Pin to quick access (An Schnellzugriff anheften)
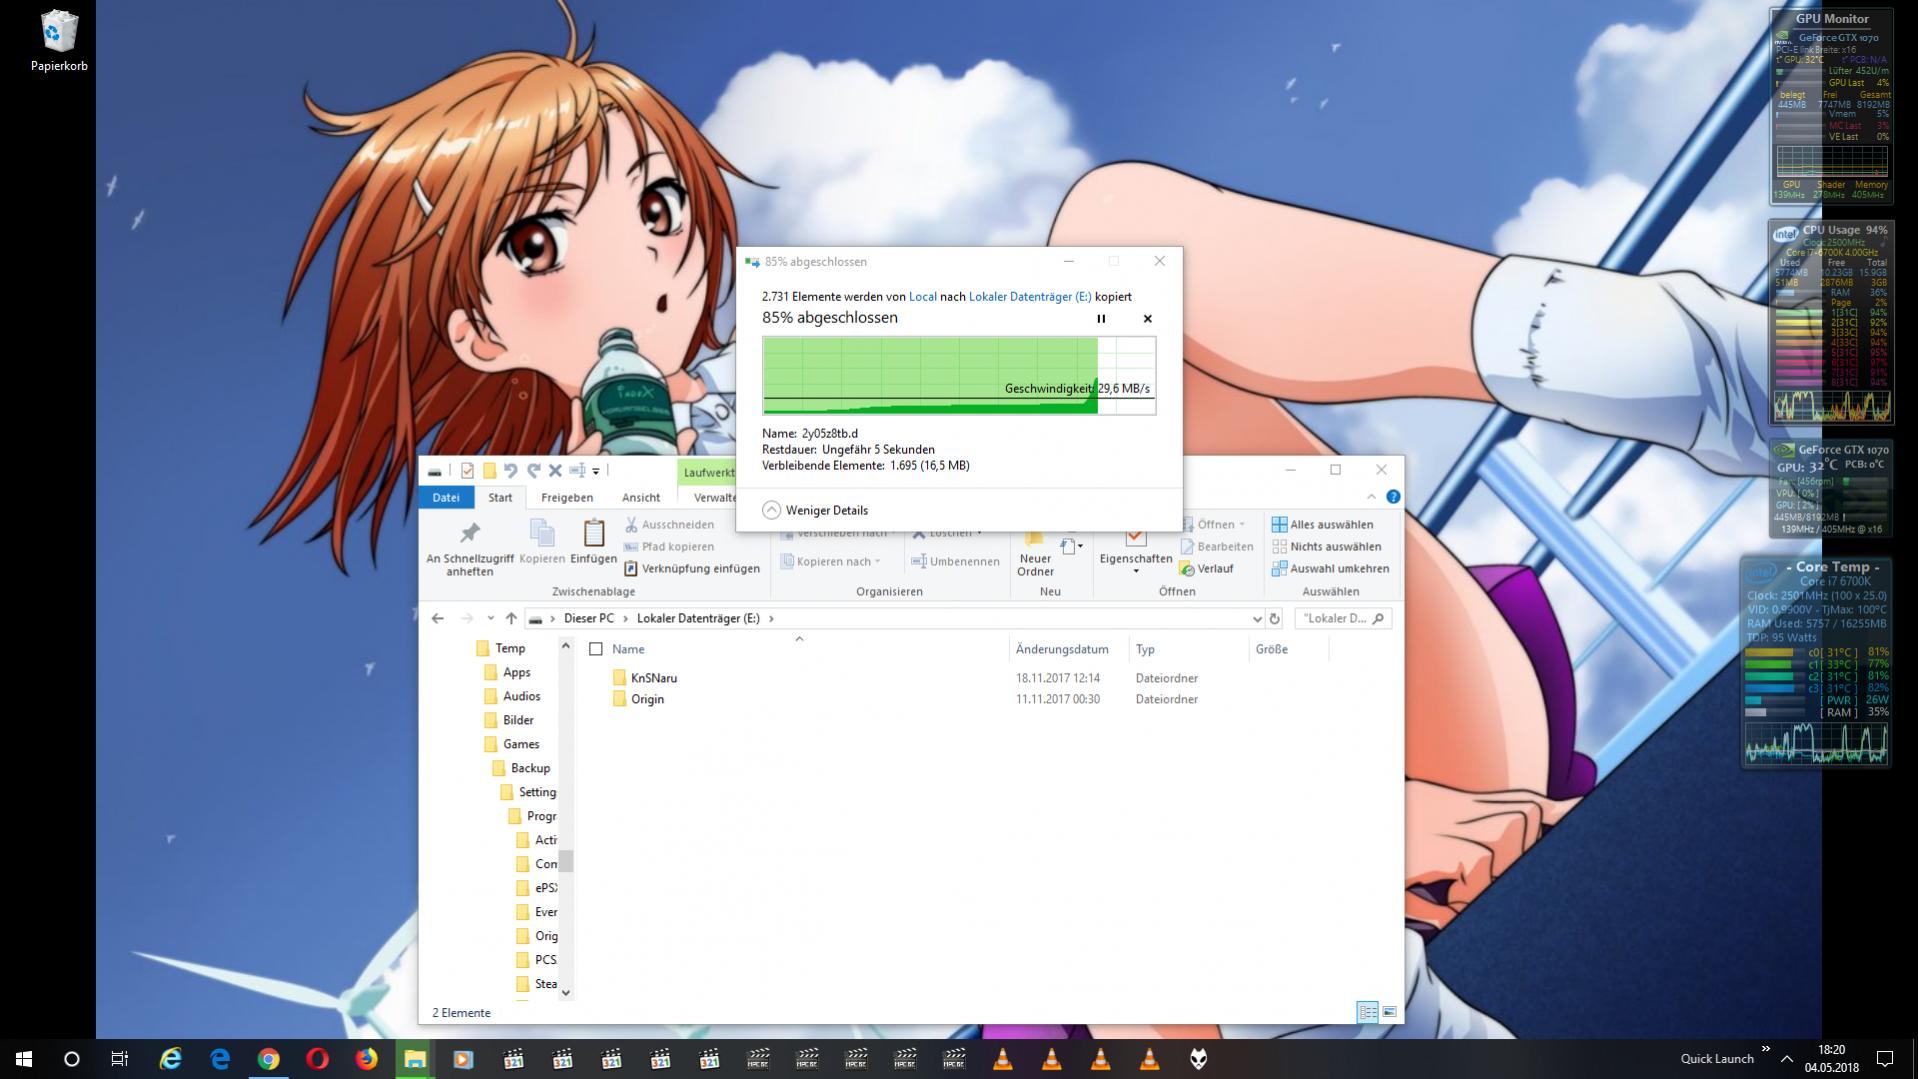 click(x=469, y=548)
